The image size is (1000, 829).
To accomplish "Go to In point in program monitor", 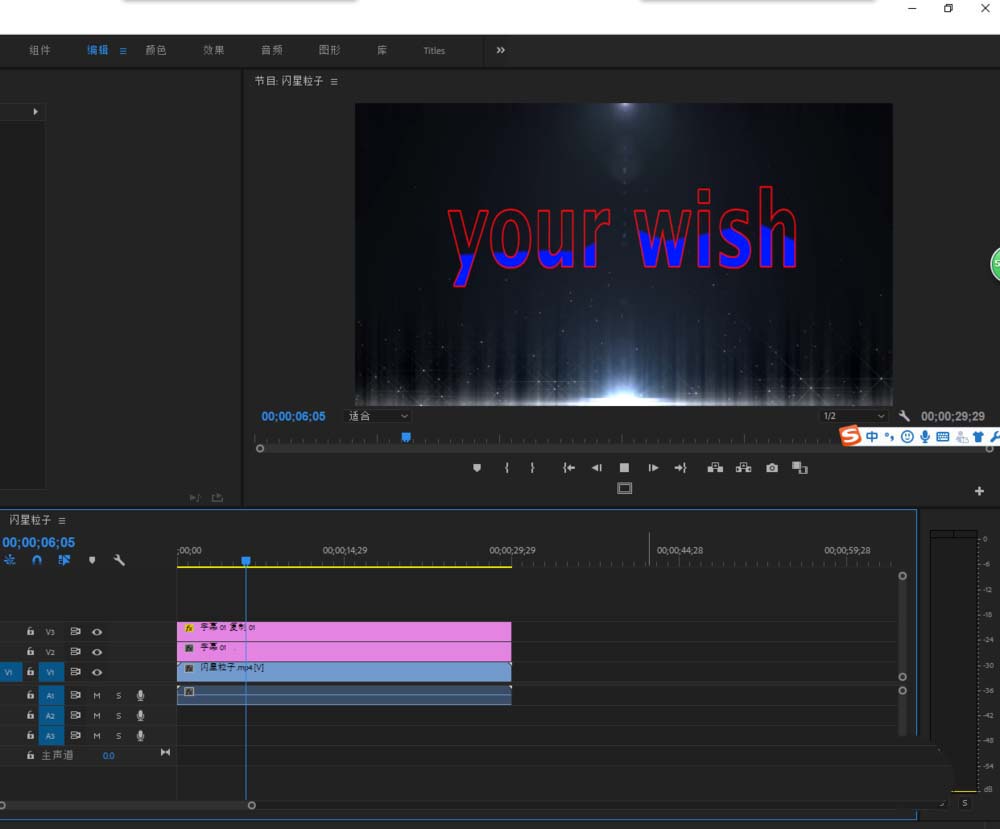I will click(569, 468).
